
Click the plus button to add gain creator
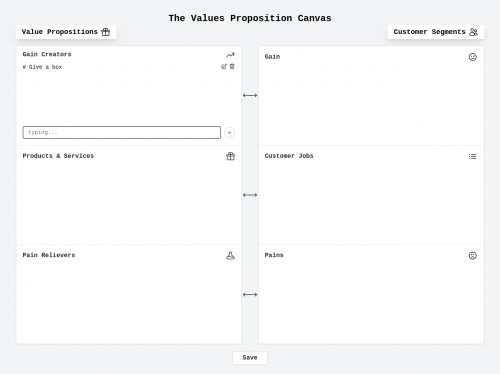click(229, 132)
